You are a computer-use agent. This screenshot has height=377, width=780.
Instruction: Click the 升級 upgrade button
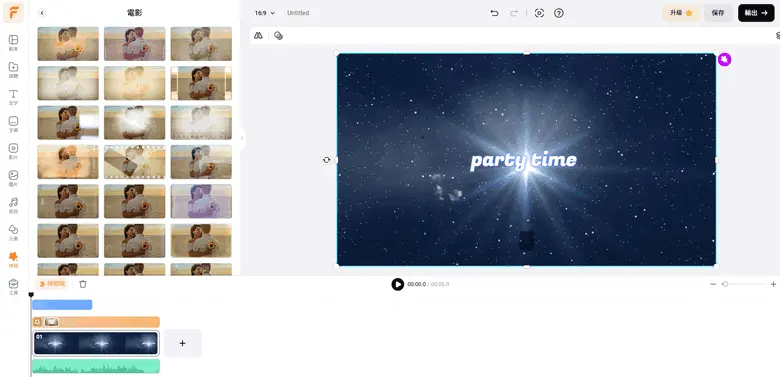tap(682, 13)
